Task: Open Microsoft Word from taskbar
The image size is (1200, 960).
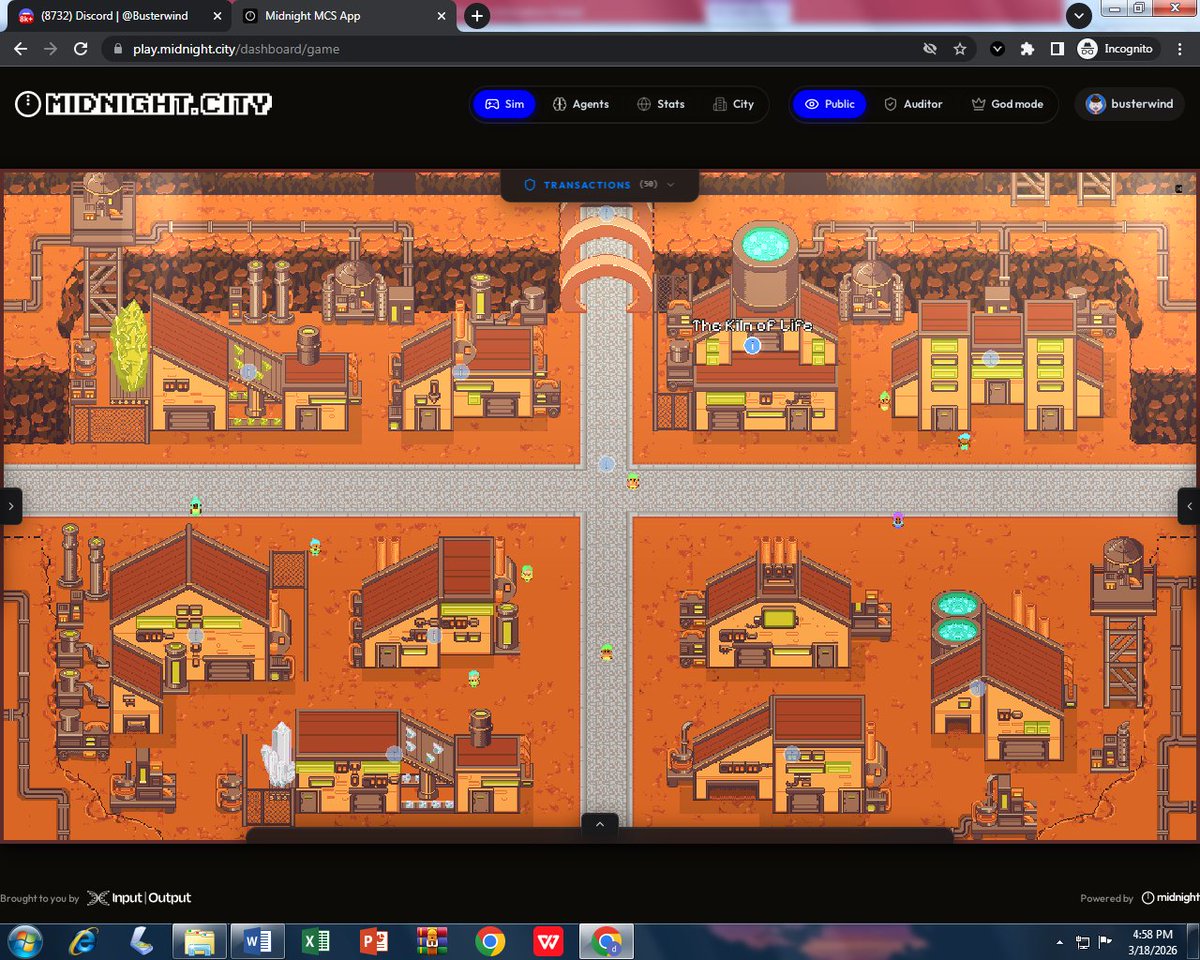Action: click(x=257, y=941)
